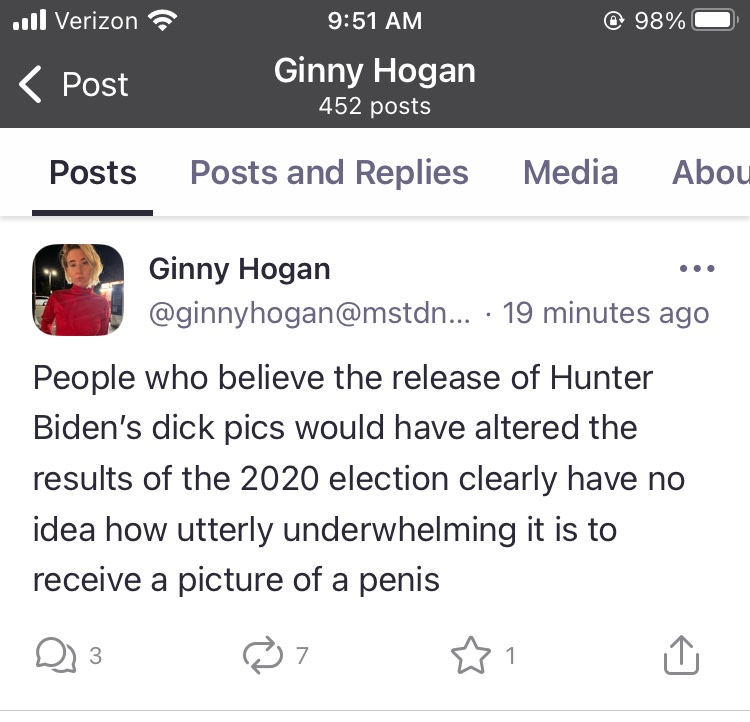Screen dimensions: 750x722
Task: Boost the post with repost icon
Action: click(263, 655)
